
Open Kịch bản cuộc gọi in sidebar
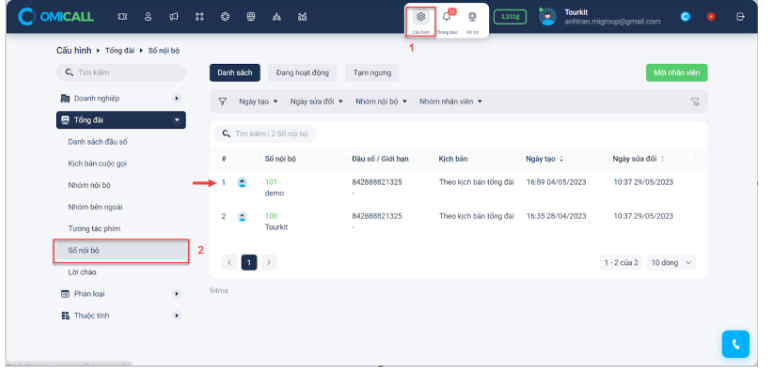coord(97,163)
